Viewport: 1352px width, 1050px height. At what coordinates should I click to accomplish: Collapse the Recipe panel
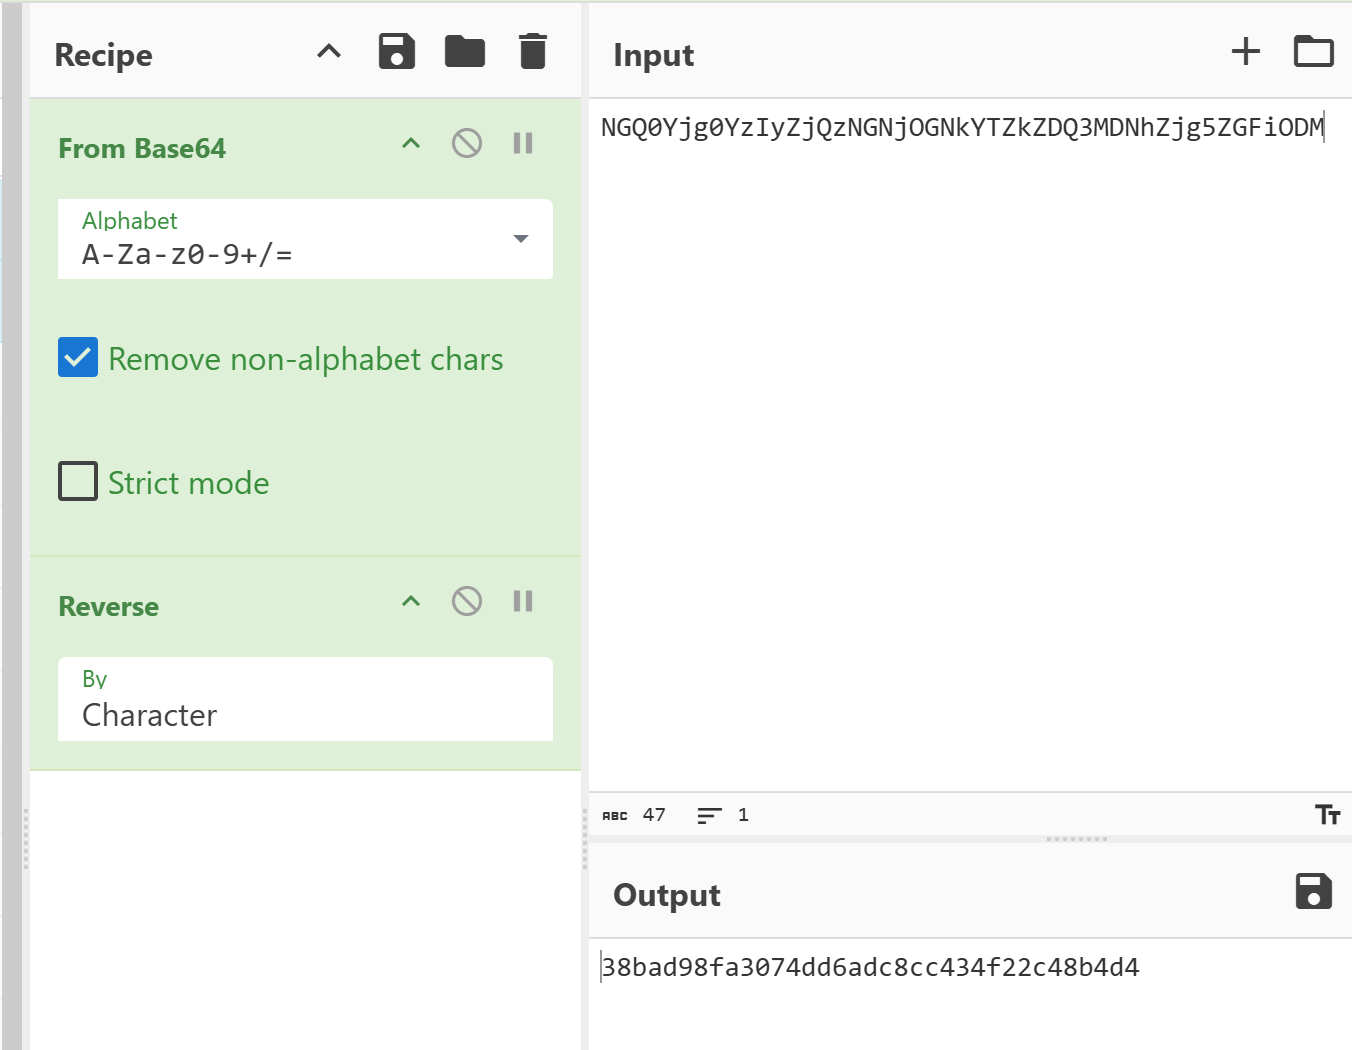[x=329, y=52]
